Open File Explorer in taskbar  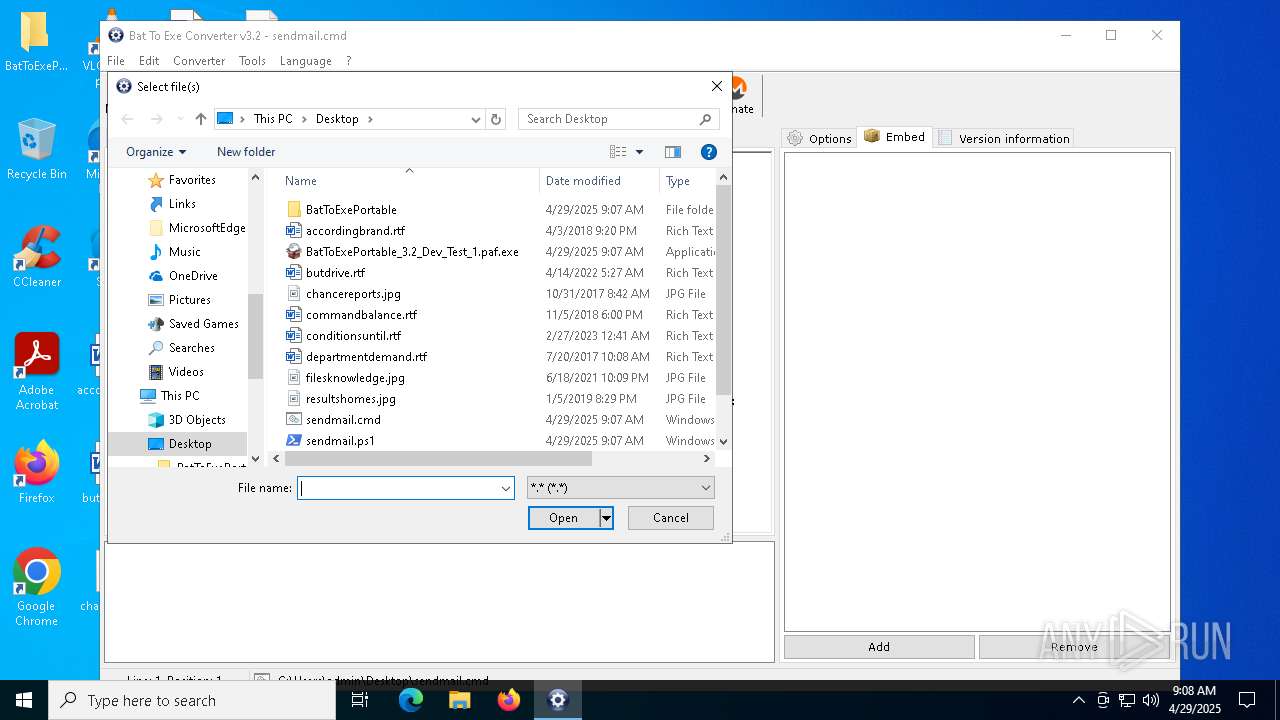click(460, 700)
